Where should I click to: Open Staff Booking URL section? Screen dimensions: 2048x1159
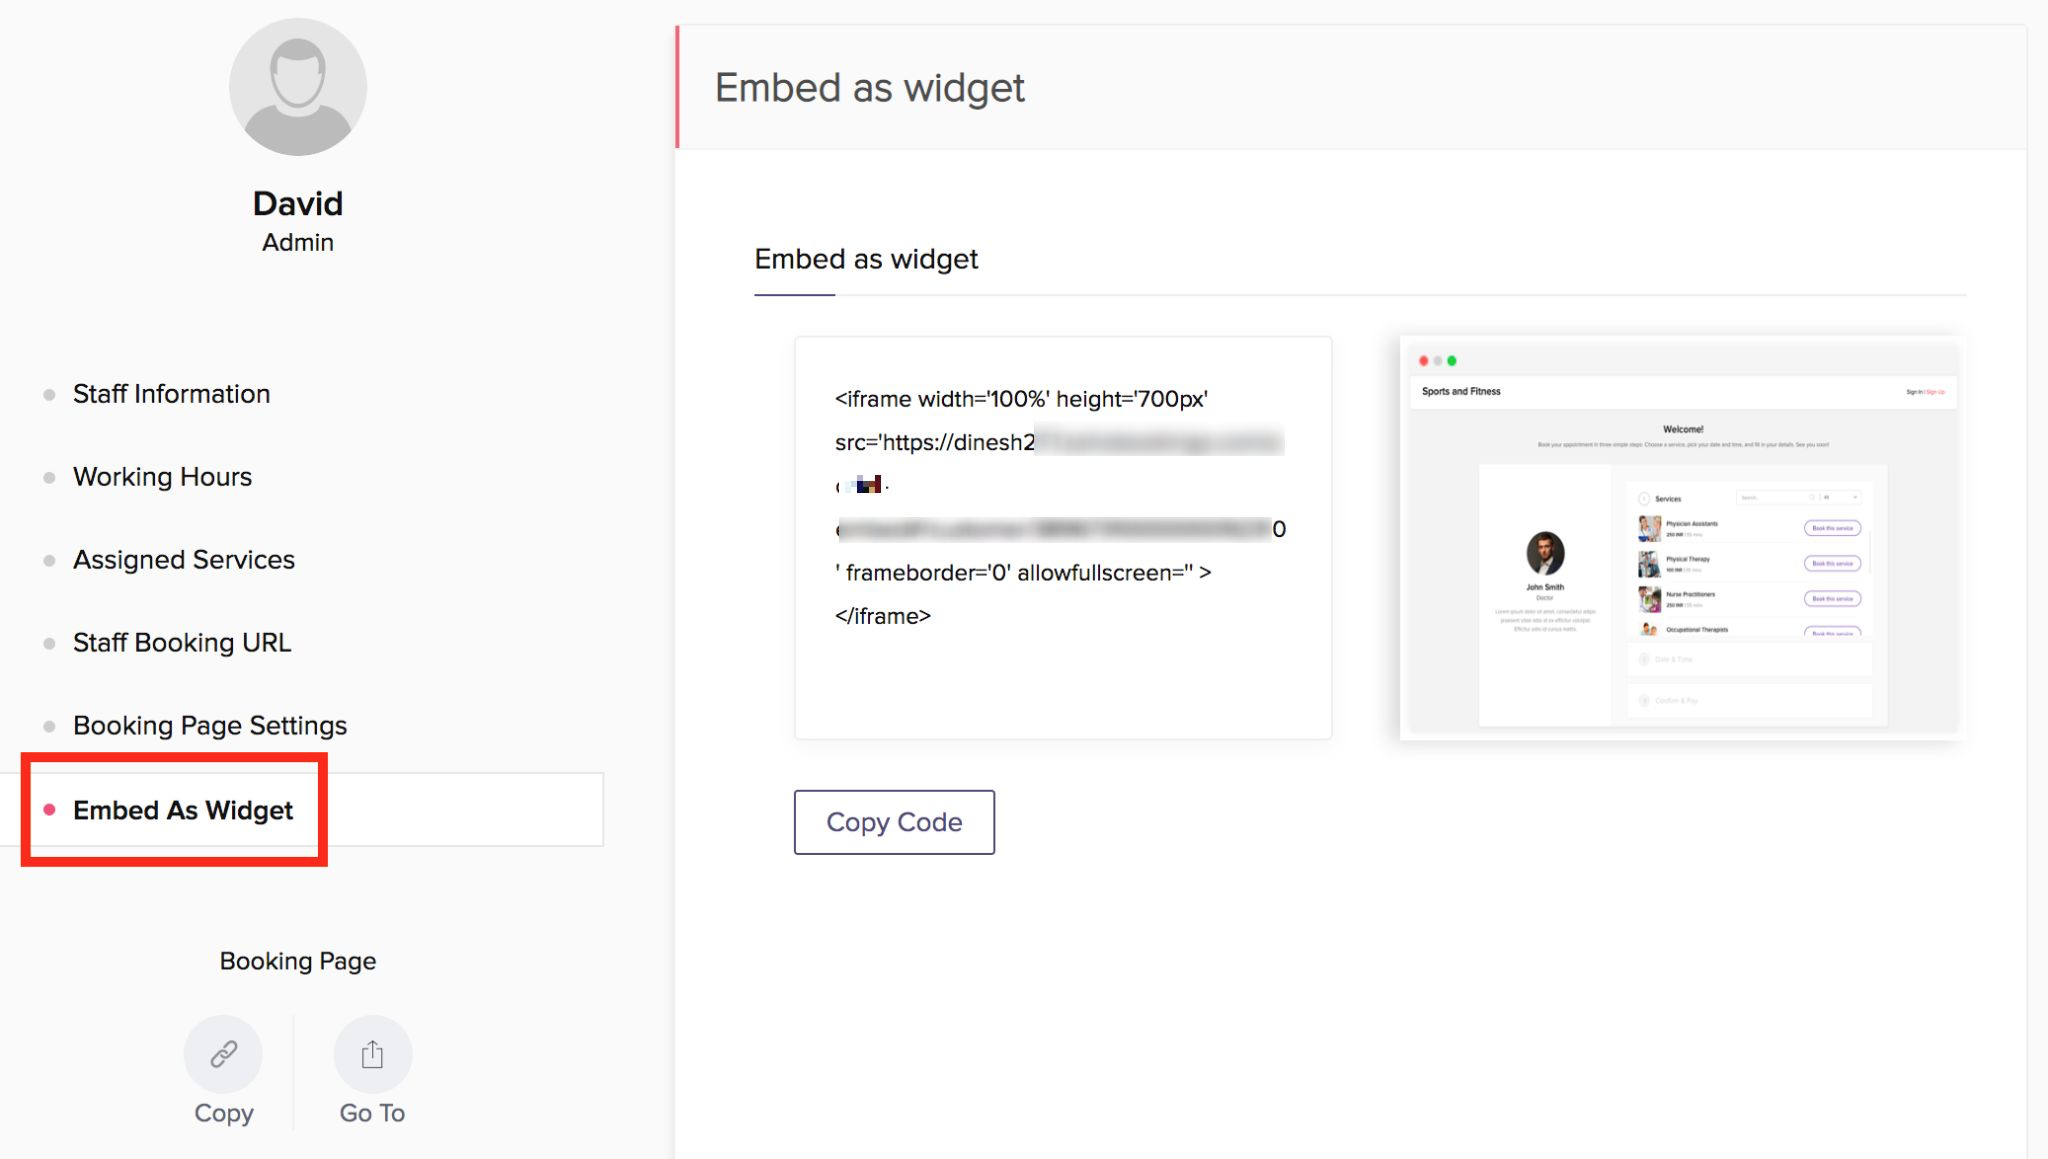click(x=182, y=643)
